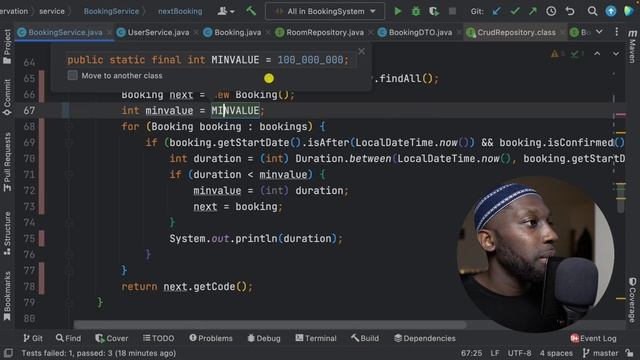Collapse the for loop fold marker line 68
The width and height of the screenshot is (640, 360).
[69, 127]
